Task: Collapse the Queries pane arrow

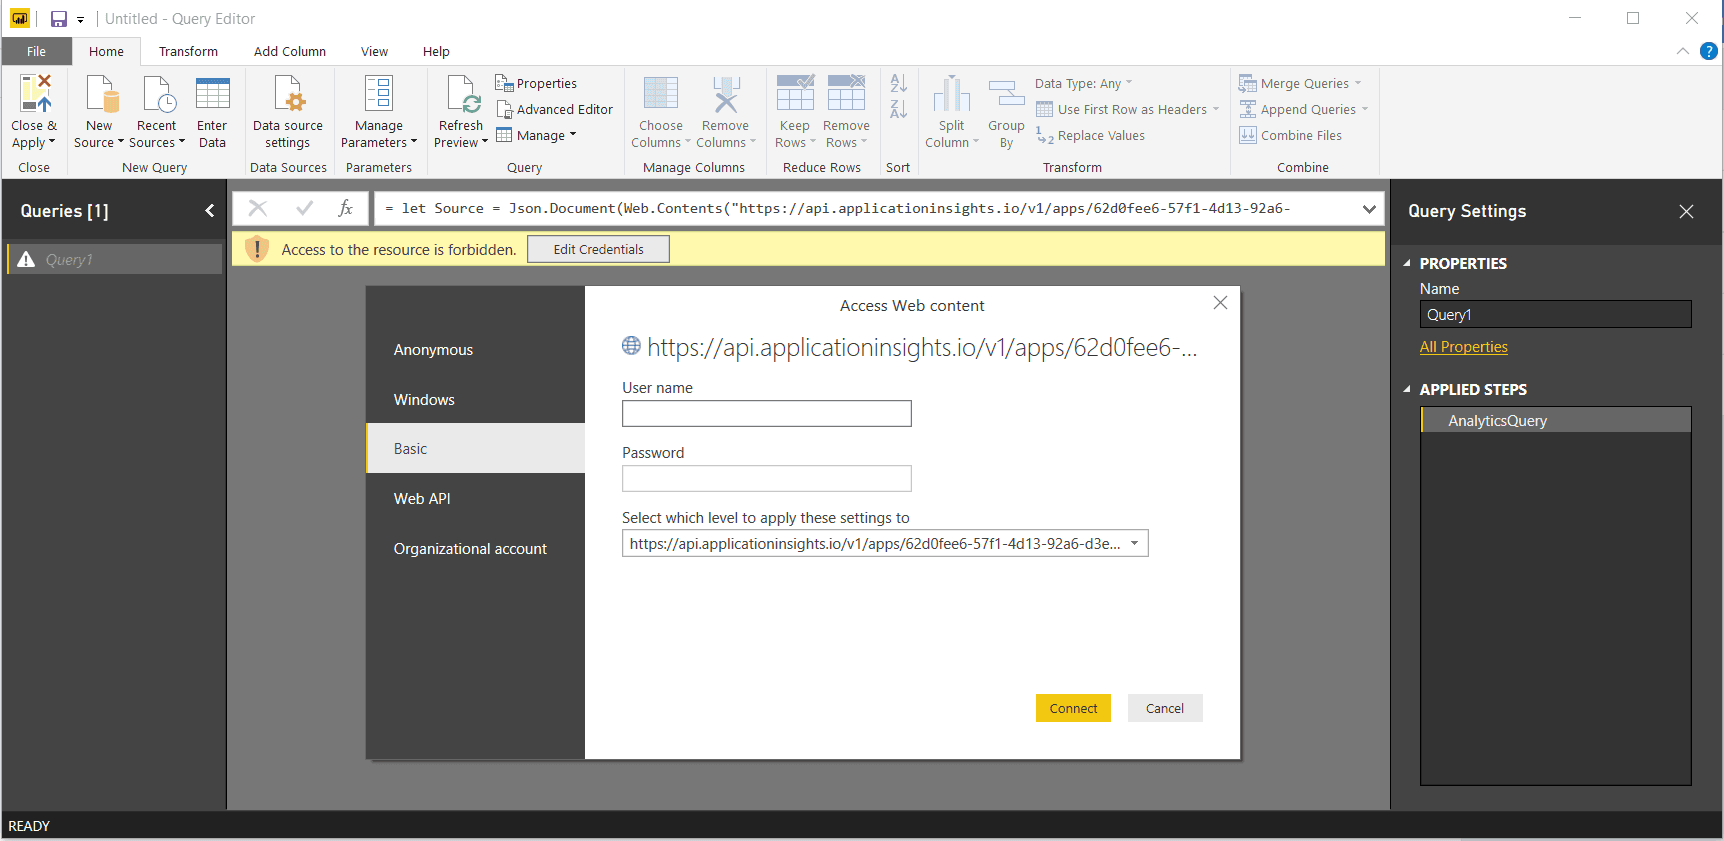Action: click(209, 211)
